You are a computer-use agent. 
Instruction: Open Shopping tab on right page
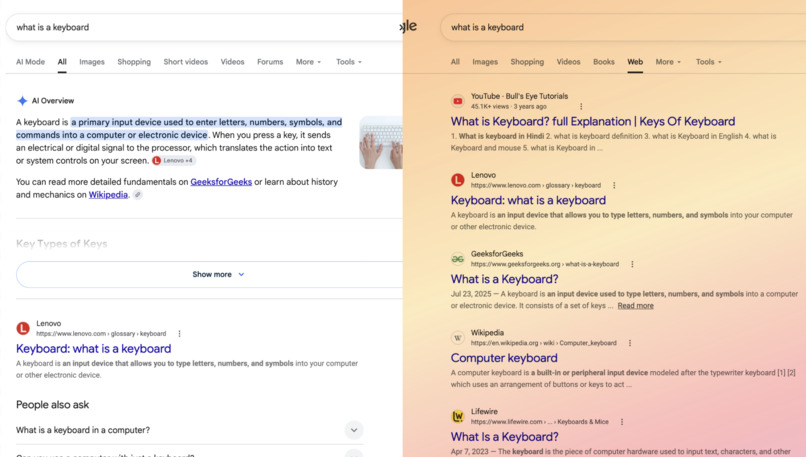pos(527,62)
